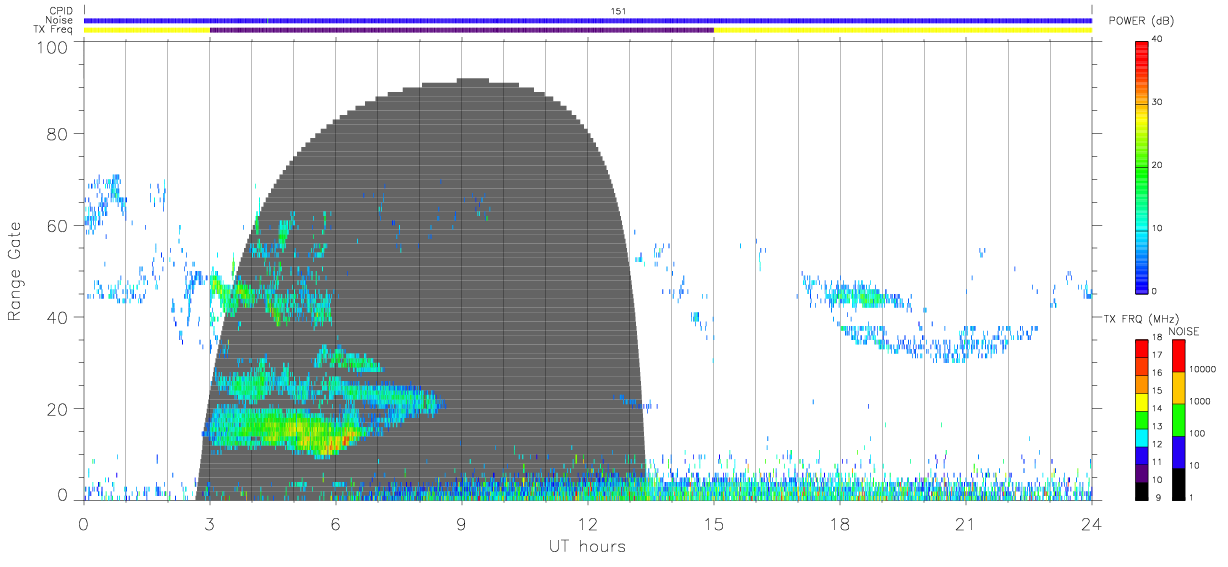Image resolution: width=1228 pixels, height=567 pixels.
Task: Pick cyan 12 MHz swatch in TX FRQ legend
Action: 1142,436
